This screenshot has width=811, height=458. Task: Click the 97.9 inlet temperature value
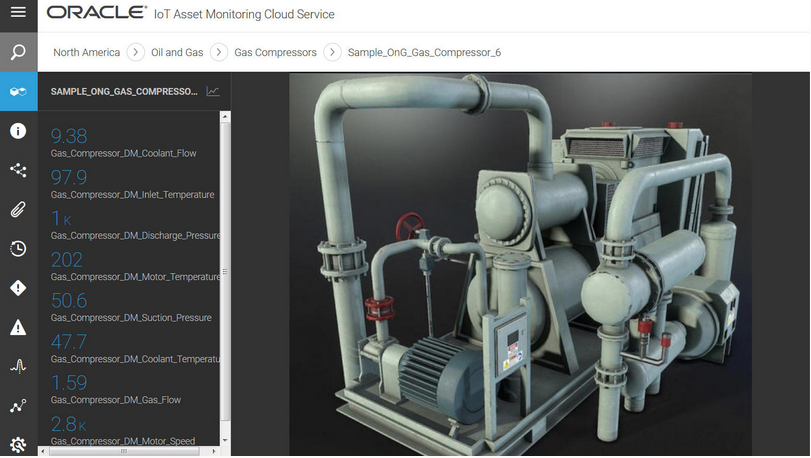(x=69, y=178)
